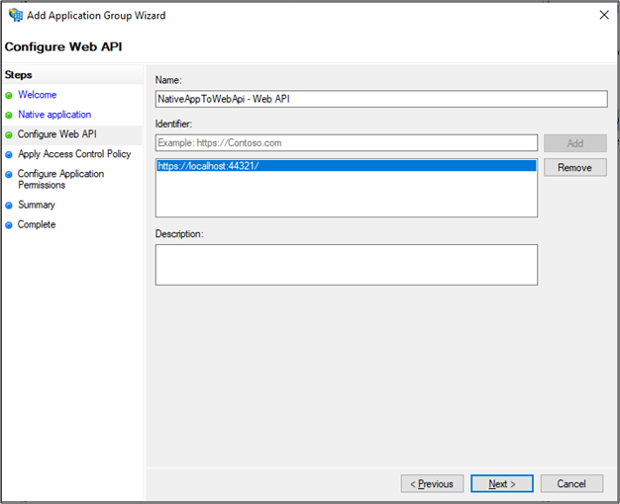Proceed with the Next button
Viewport: 620px width, 504px height.
(x=502, y=484)
